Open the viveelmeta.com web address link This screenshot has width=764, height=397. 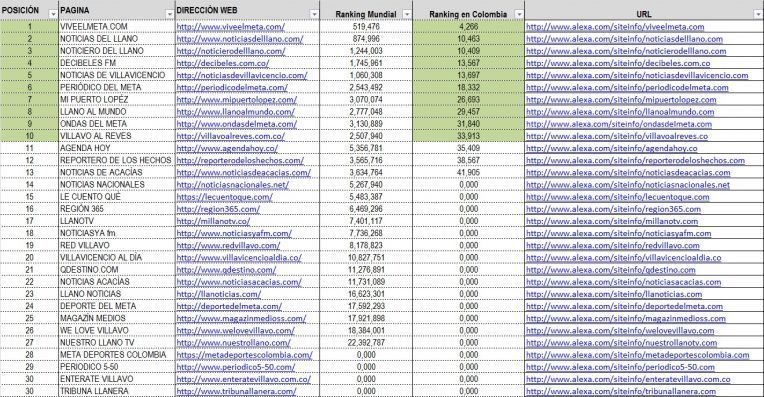point(230,27)
